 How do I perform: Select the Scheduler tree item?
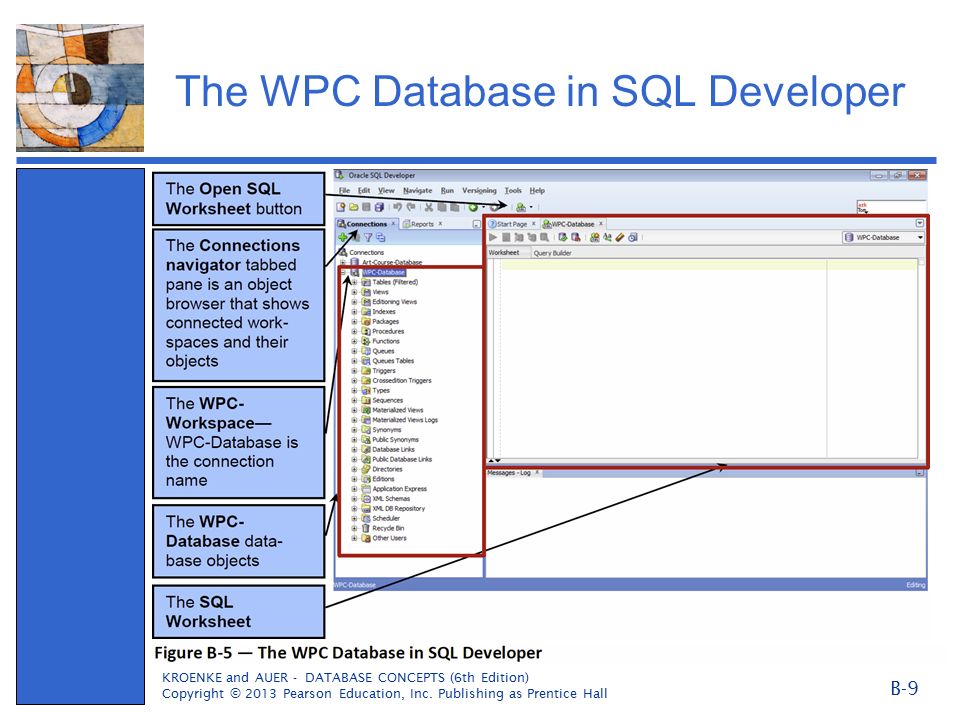click(x=386, y=518)
